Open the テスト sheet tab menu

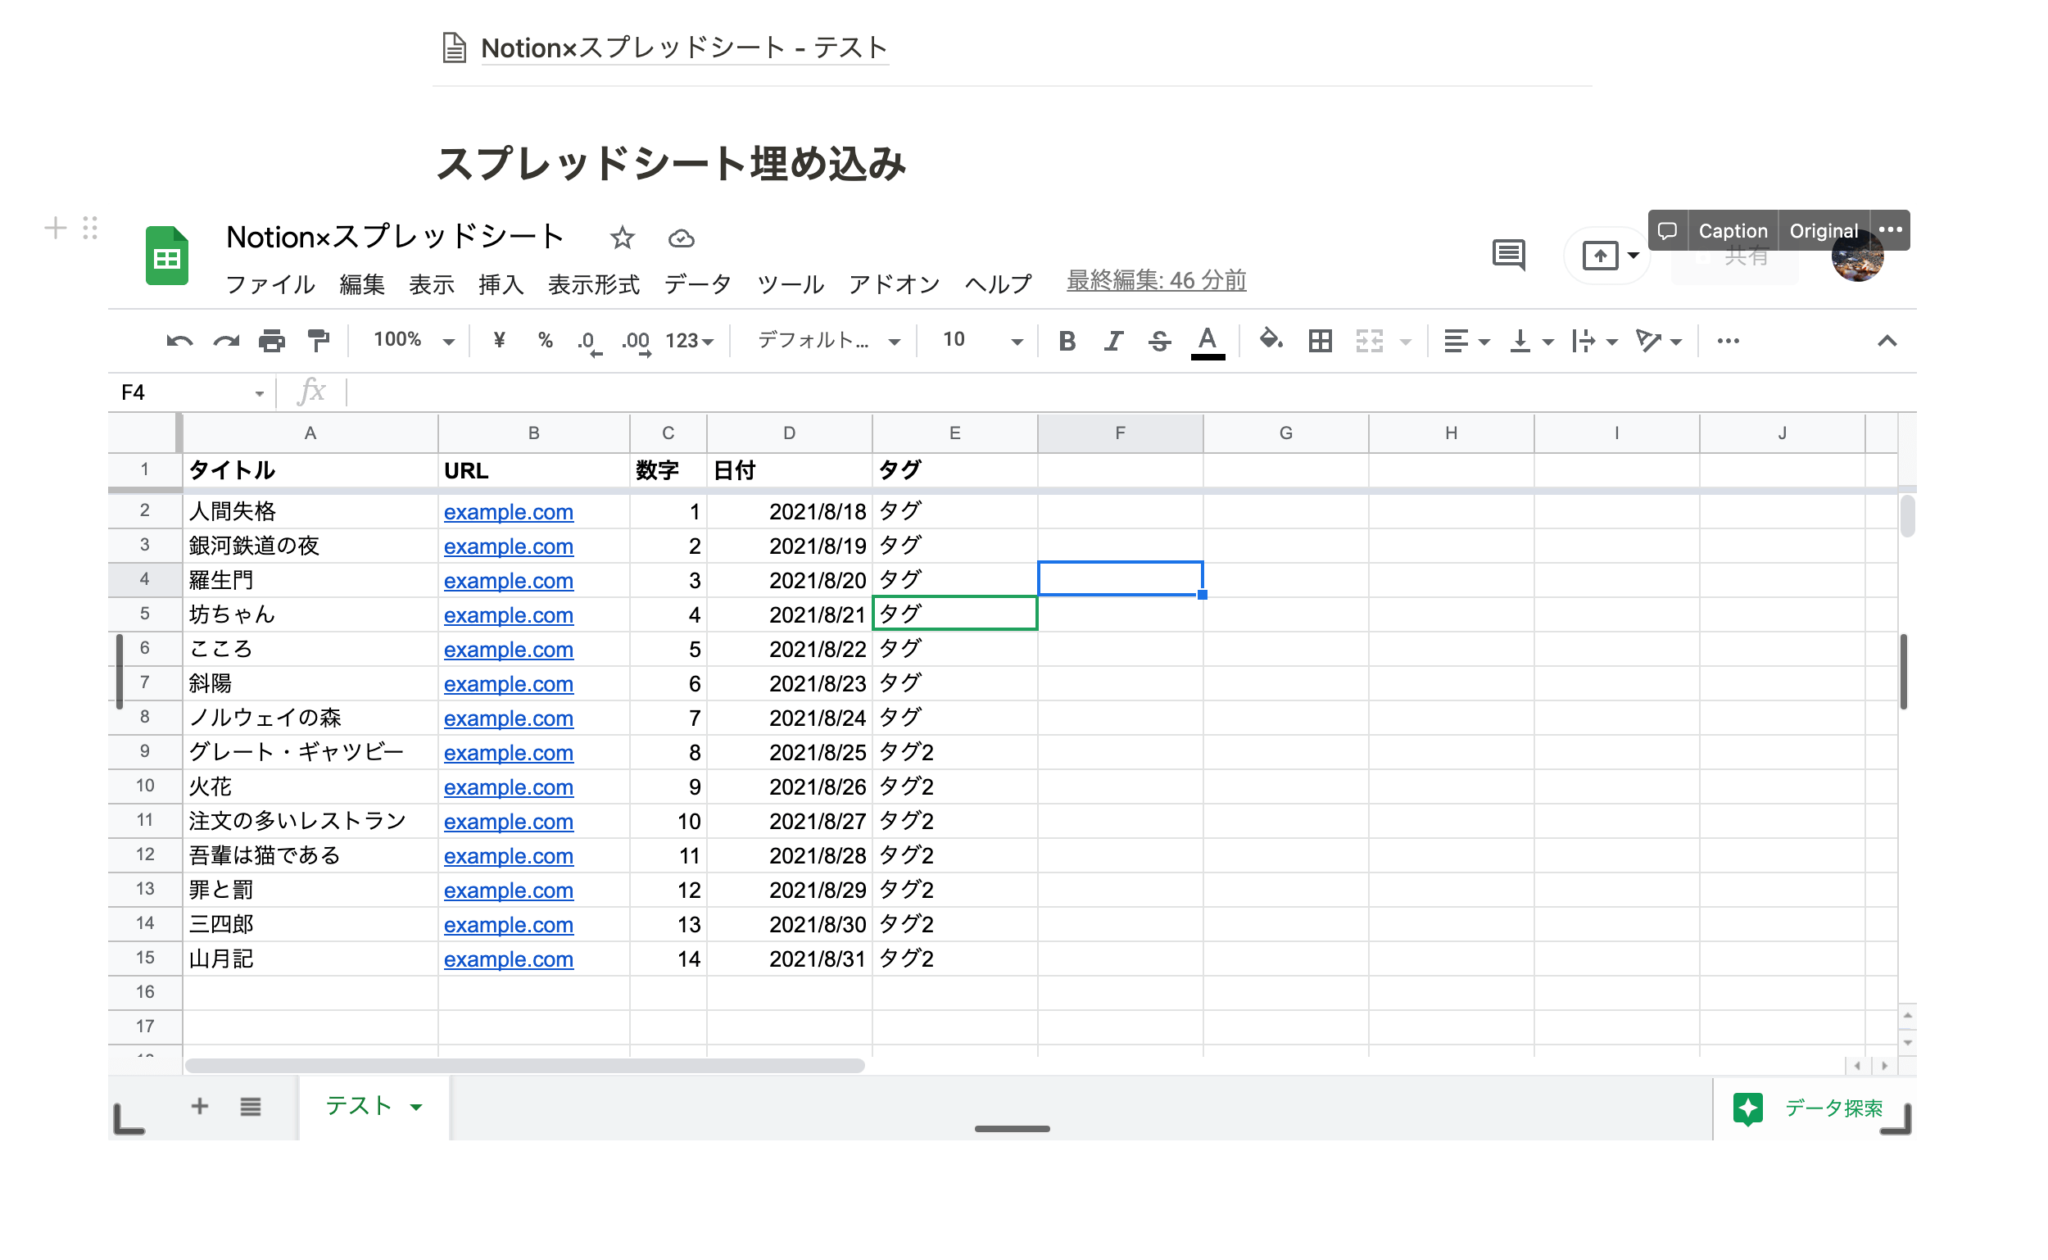click(x=416, y=1107)
